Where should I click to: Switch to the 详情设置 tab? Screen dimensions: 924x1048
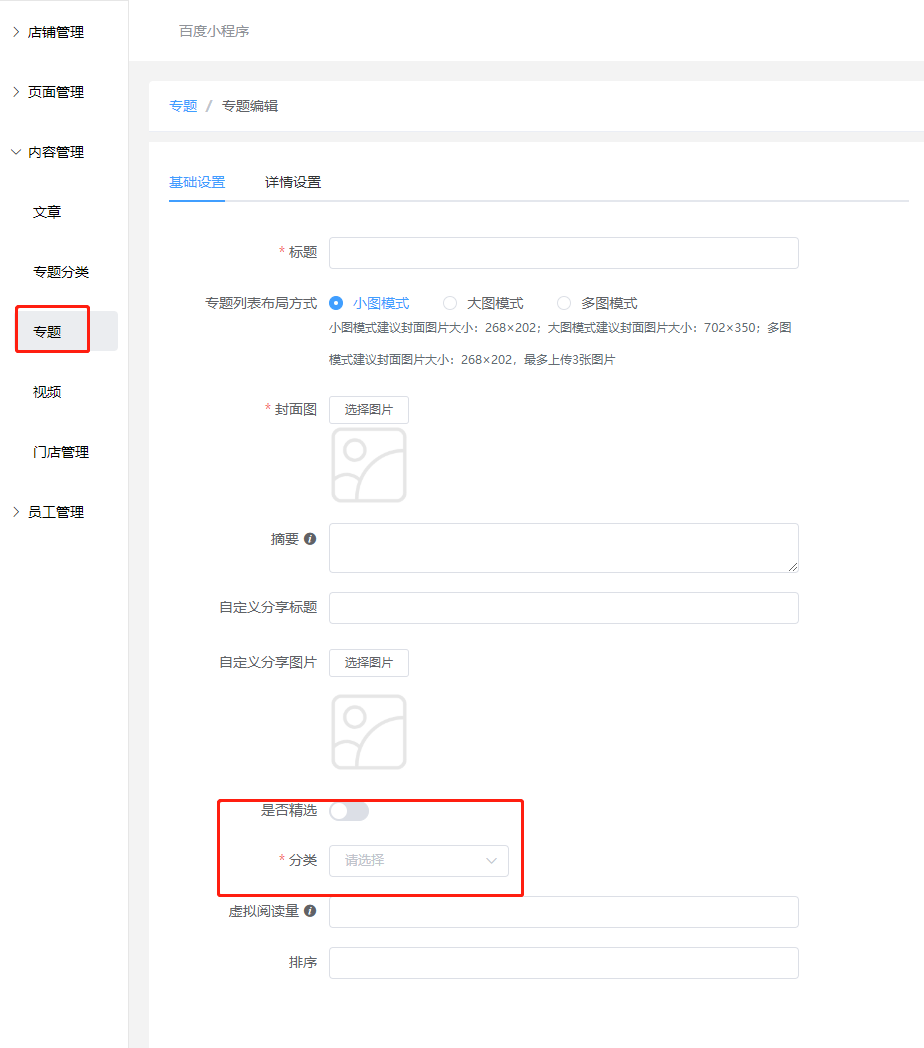(x=293, y=182)
